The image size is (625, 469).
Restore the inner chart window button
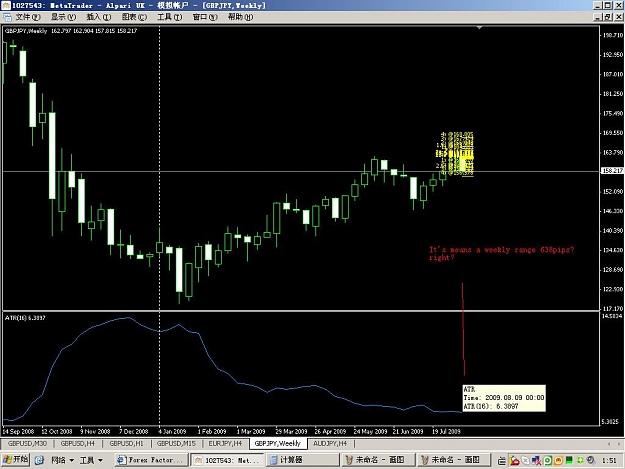pyautogui.click(x=608, y=17)
